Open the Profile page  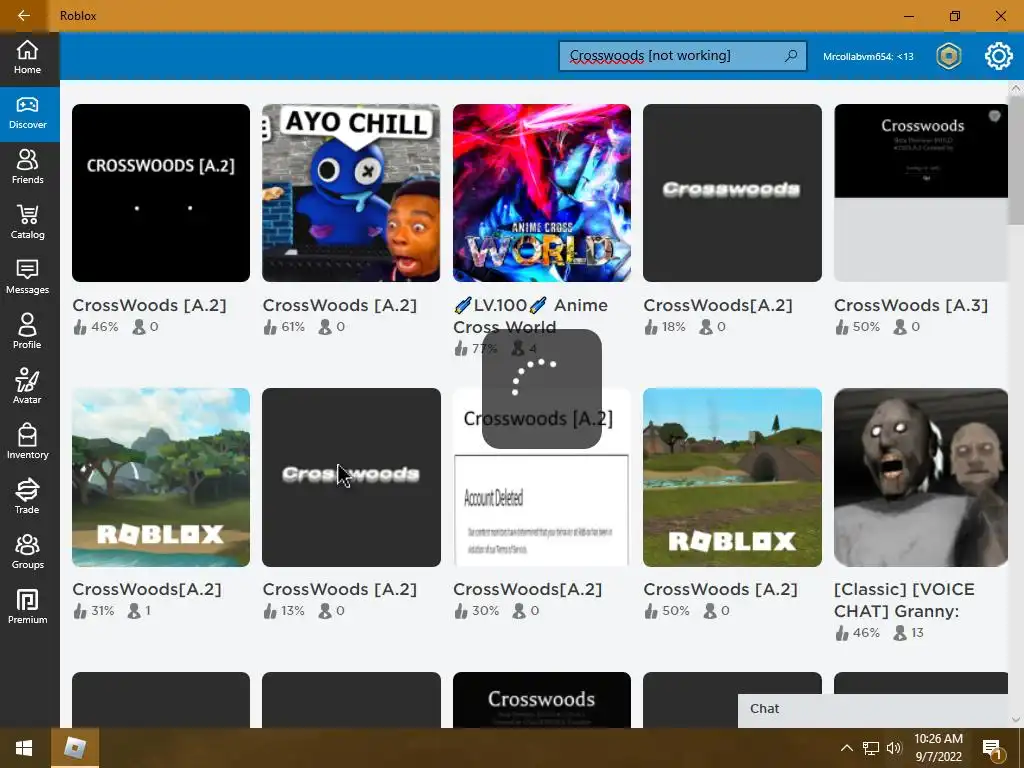(27, 332)
